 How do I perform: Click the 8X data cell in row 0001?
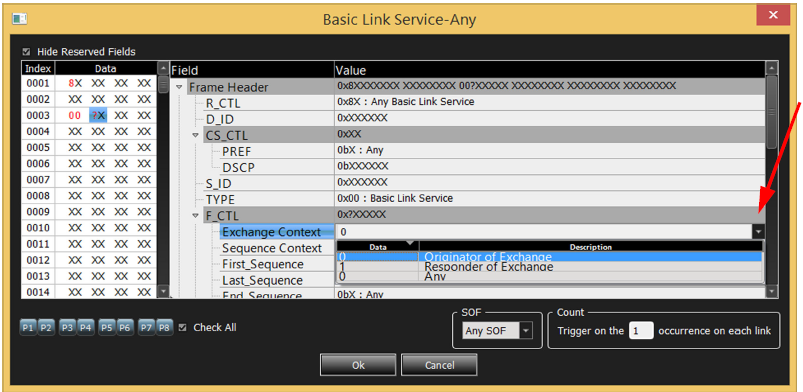pyautogui.click(x=75, y=83)
